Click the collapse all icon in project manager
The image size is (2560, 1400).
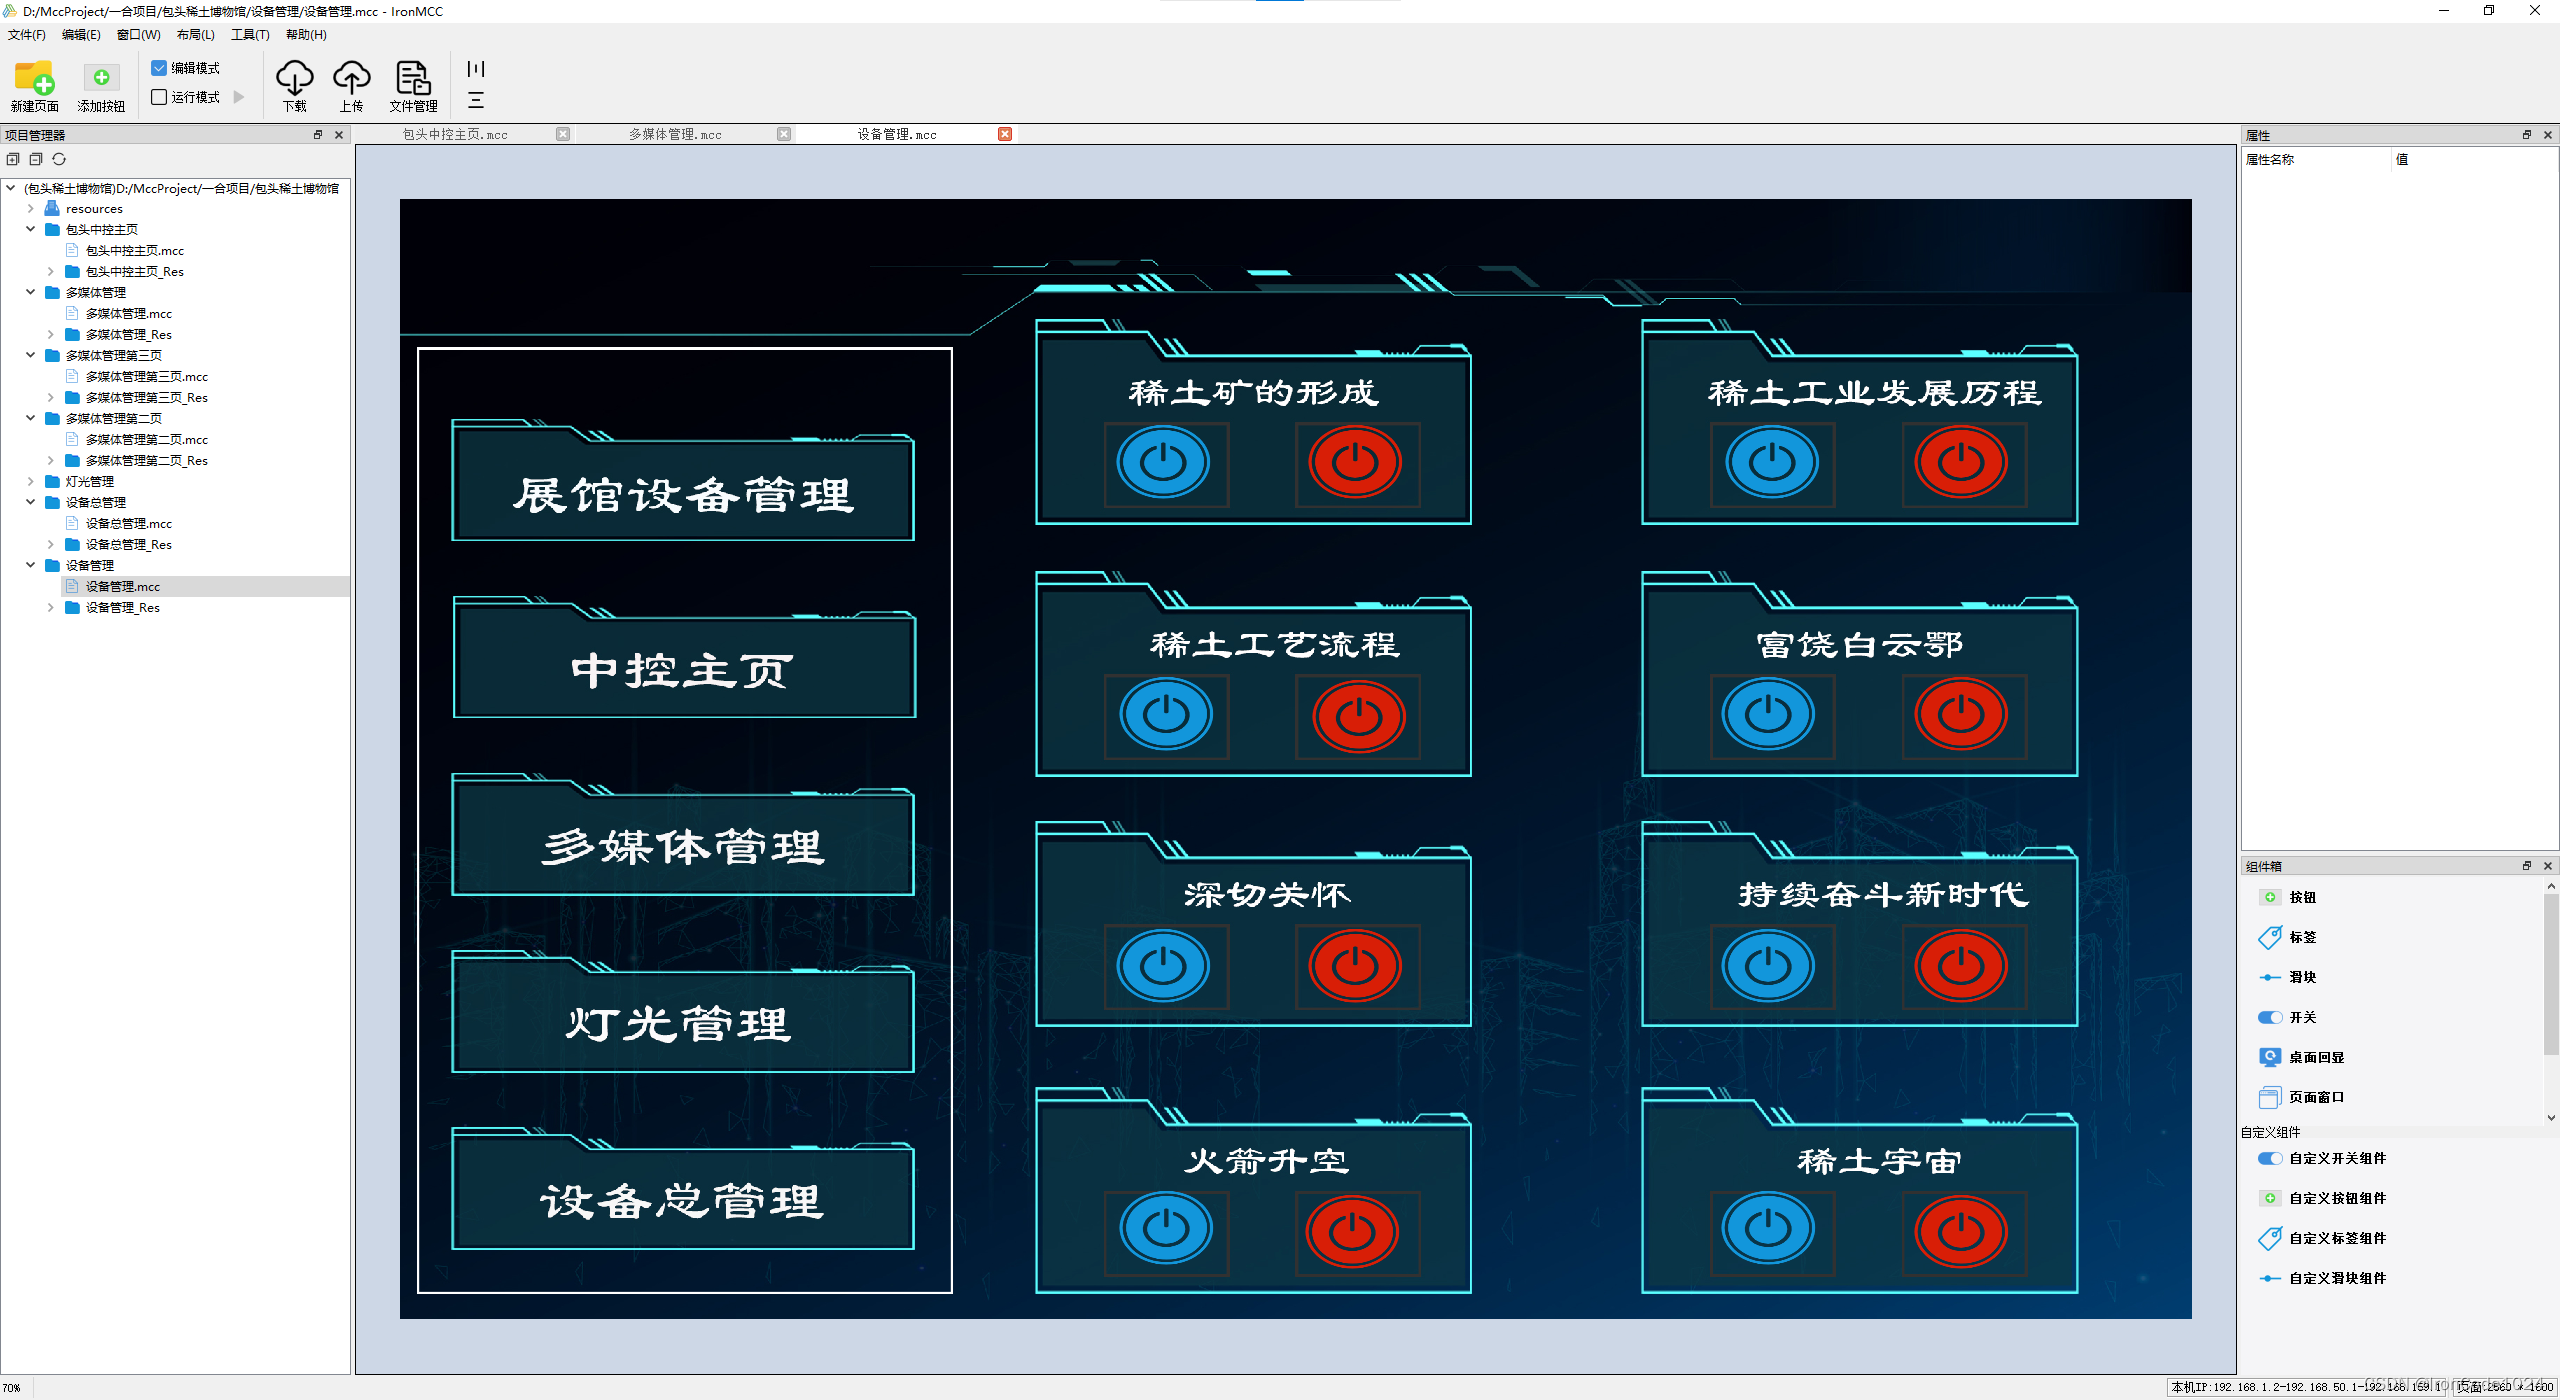(36, 159)
